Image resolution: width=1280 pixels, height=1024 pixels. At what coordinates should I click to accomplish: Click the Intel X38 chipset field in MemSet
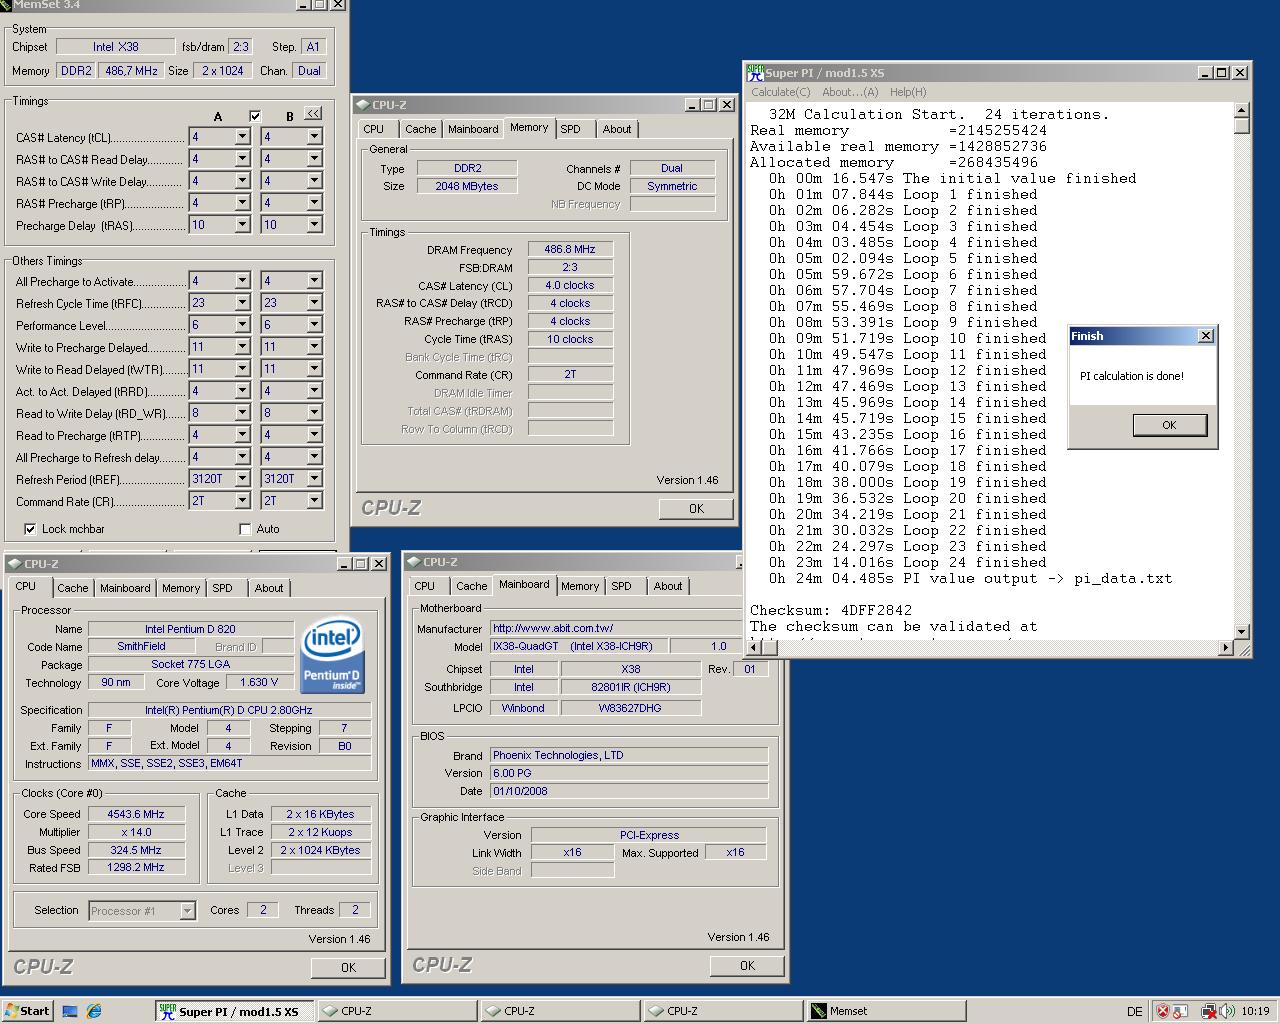pos(116,46)
